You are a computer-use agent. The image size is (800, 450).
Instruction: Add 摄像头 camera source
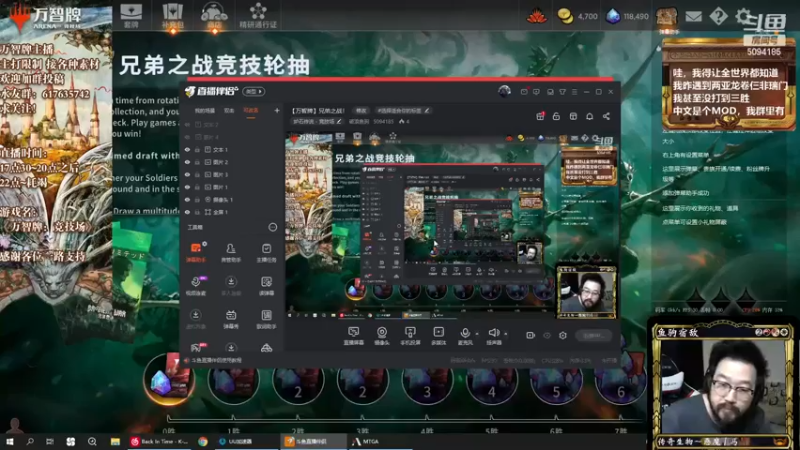tap(381, 336)
